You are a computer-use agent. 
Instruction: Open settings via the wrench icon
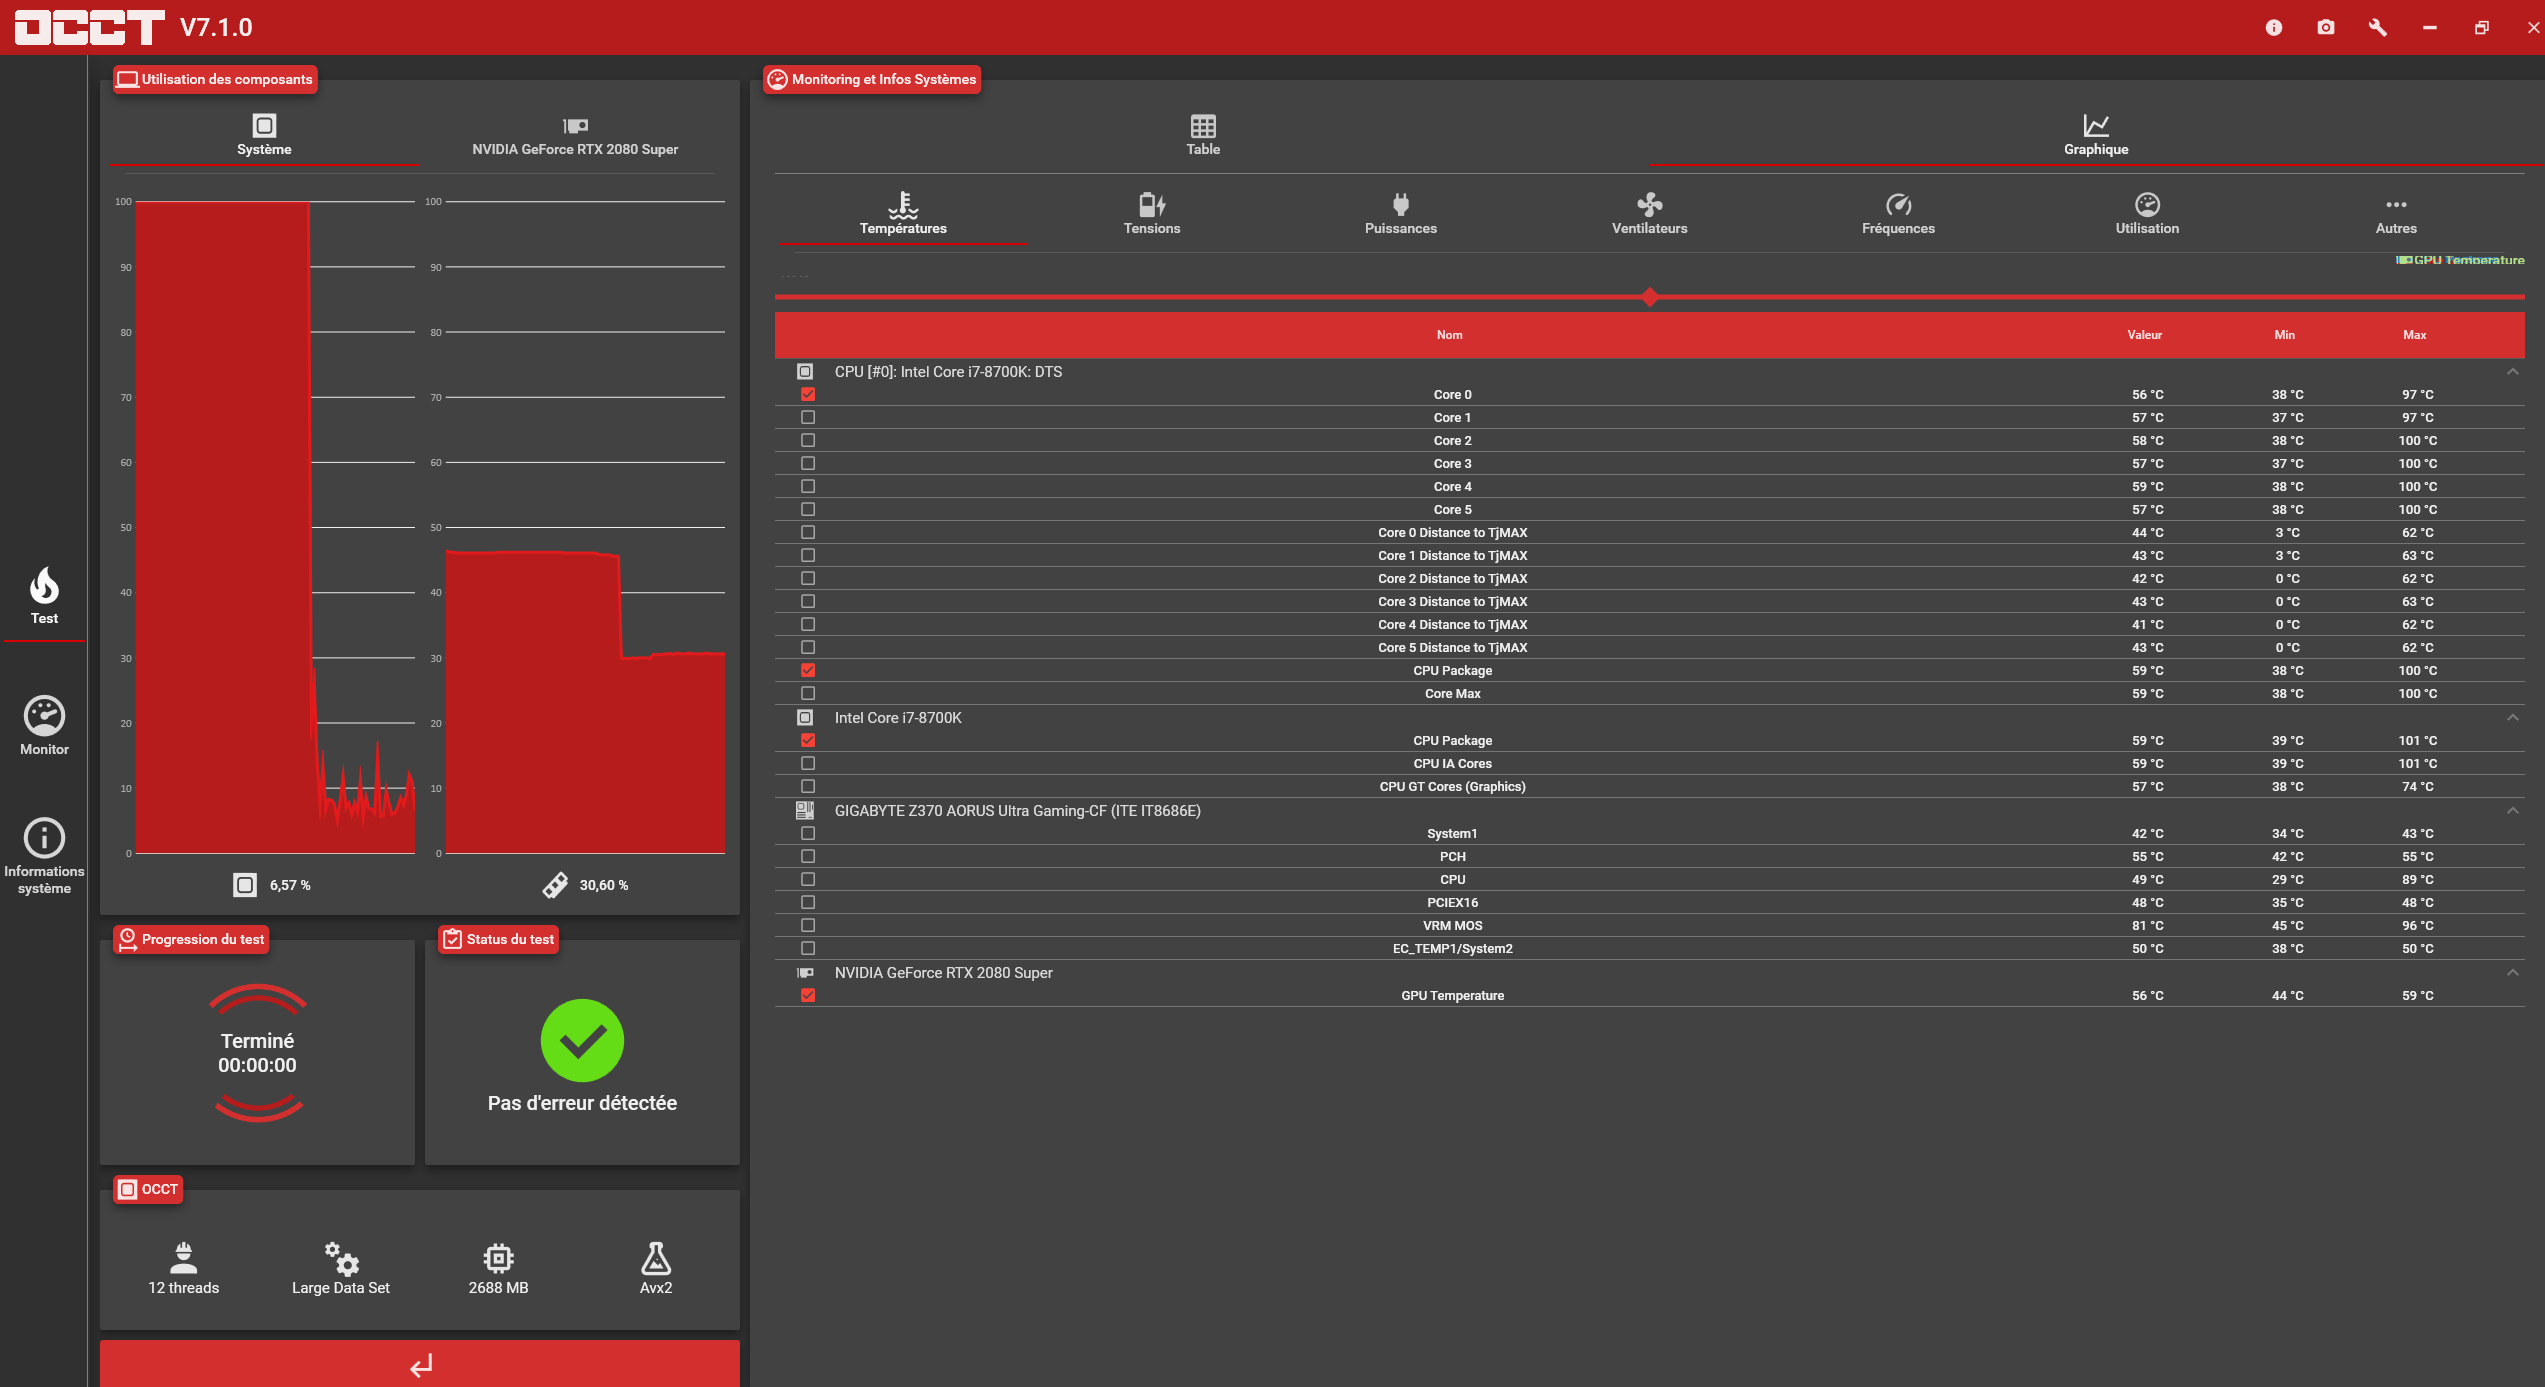point(2378,28)
